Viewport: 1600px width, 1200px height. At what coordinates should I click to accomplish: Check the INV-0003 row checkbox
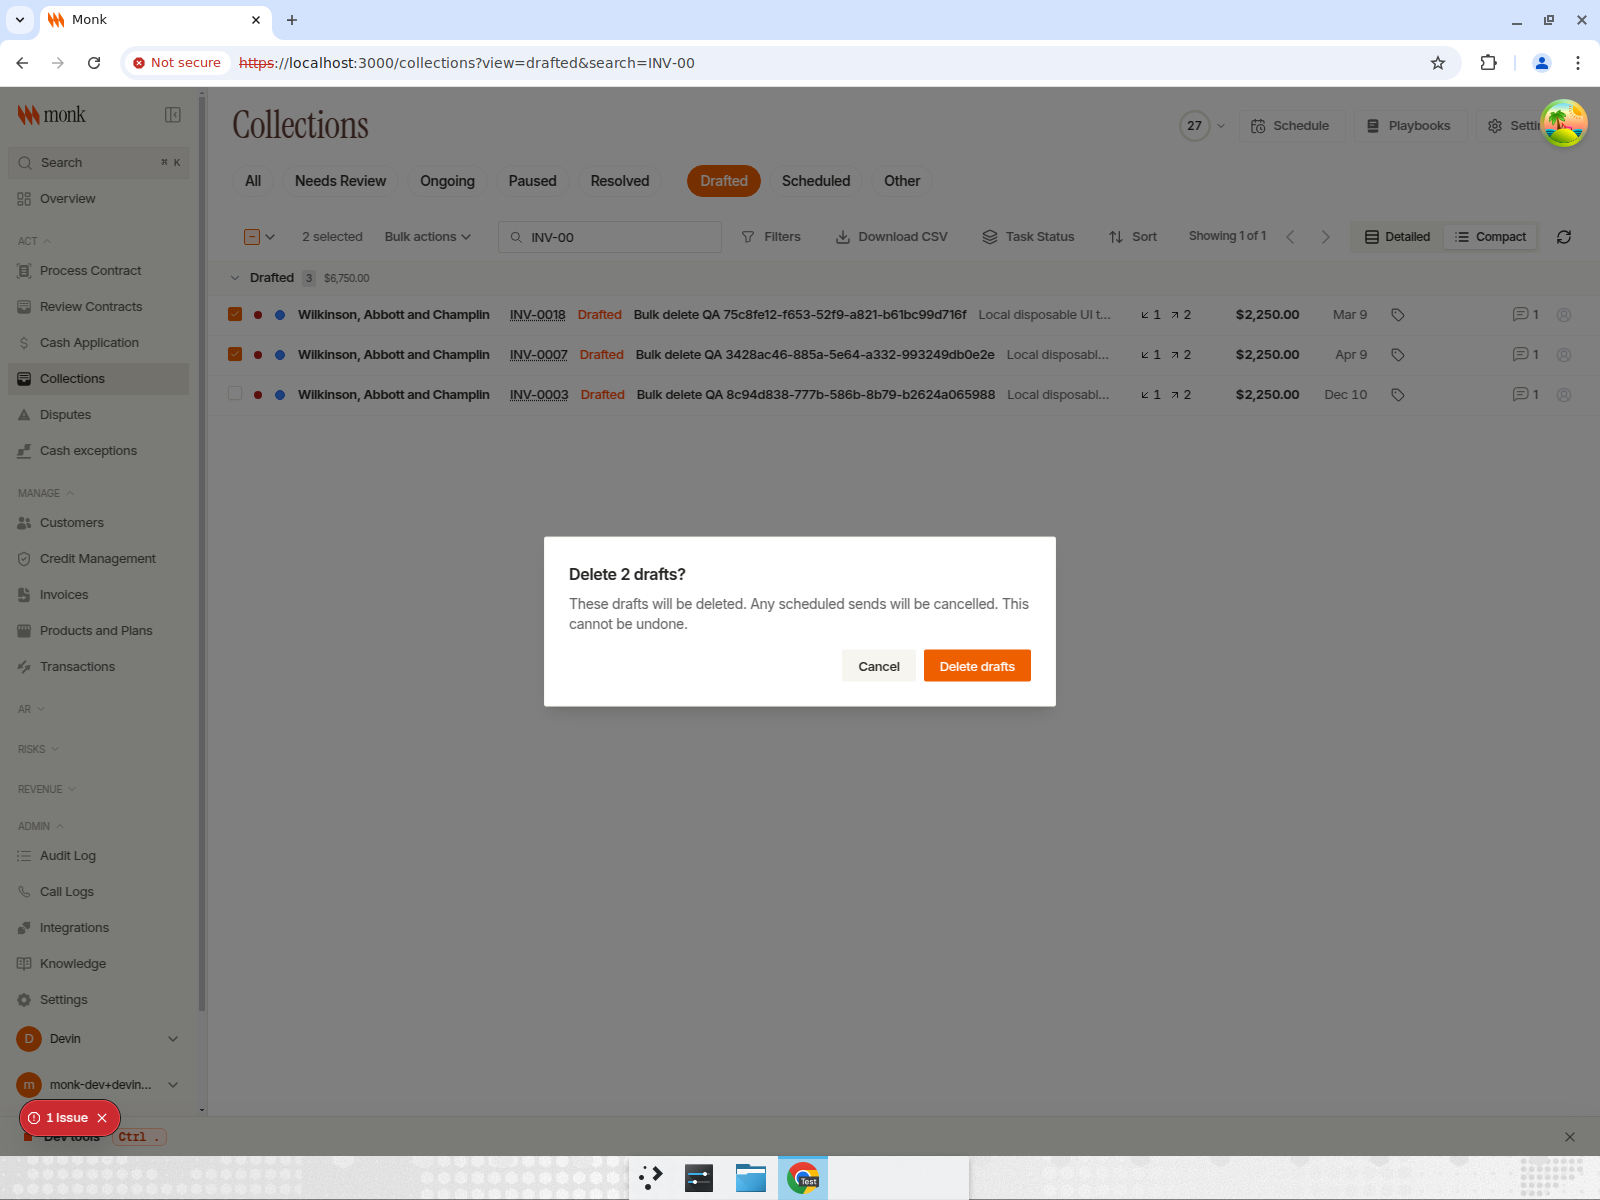coord(235,394)
